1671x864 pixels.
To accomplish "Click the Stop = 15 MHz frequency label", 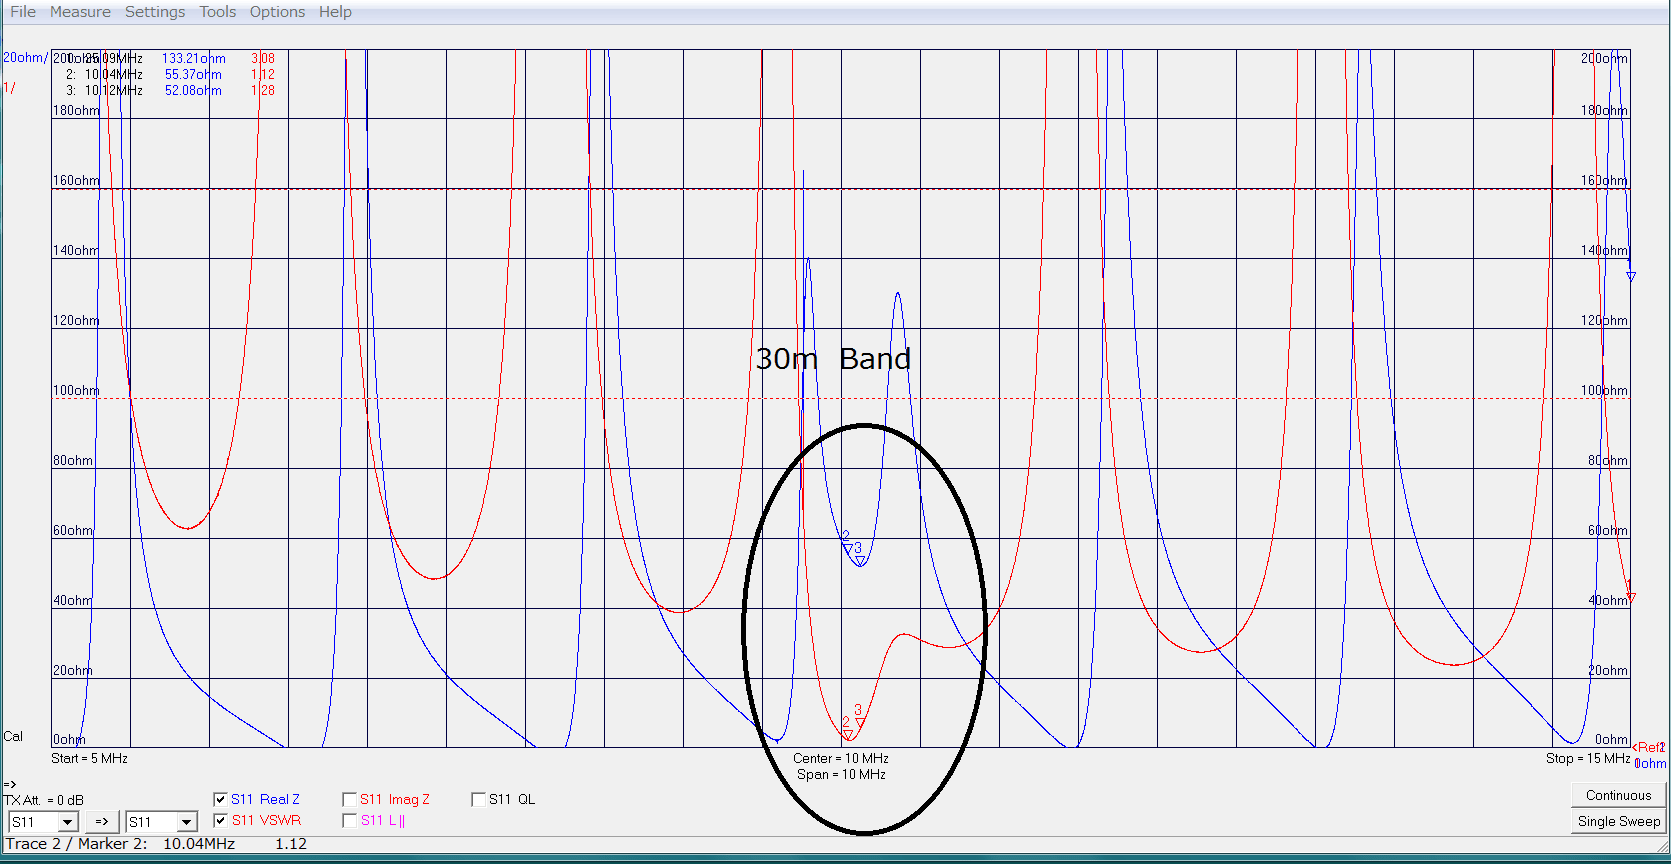I will point(1587,759).
